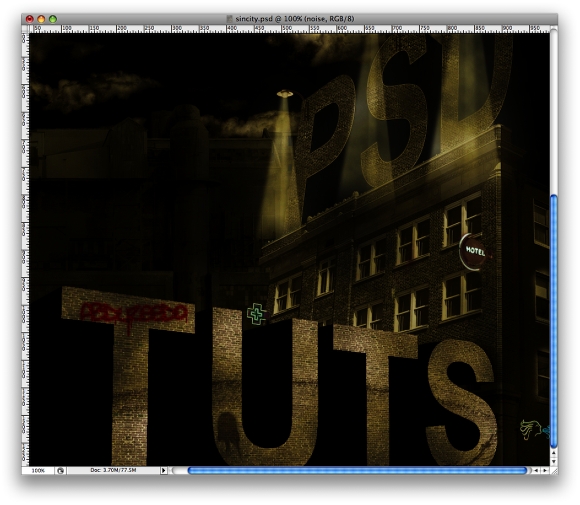Click the scroll left arrow button
The height and width of the screenshot is (505, 580).
(536, 471)
